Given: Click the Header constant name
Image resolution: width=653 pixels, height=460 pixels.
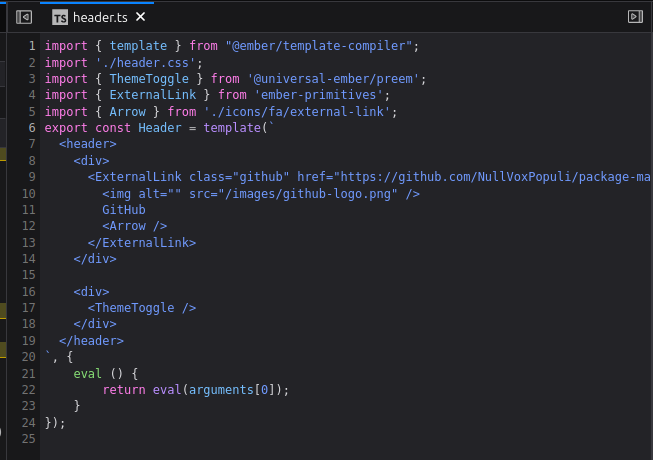Looking at the screenshot, I should tap(160, 128).
